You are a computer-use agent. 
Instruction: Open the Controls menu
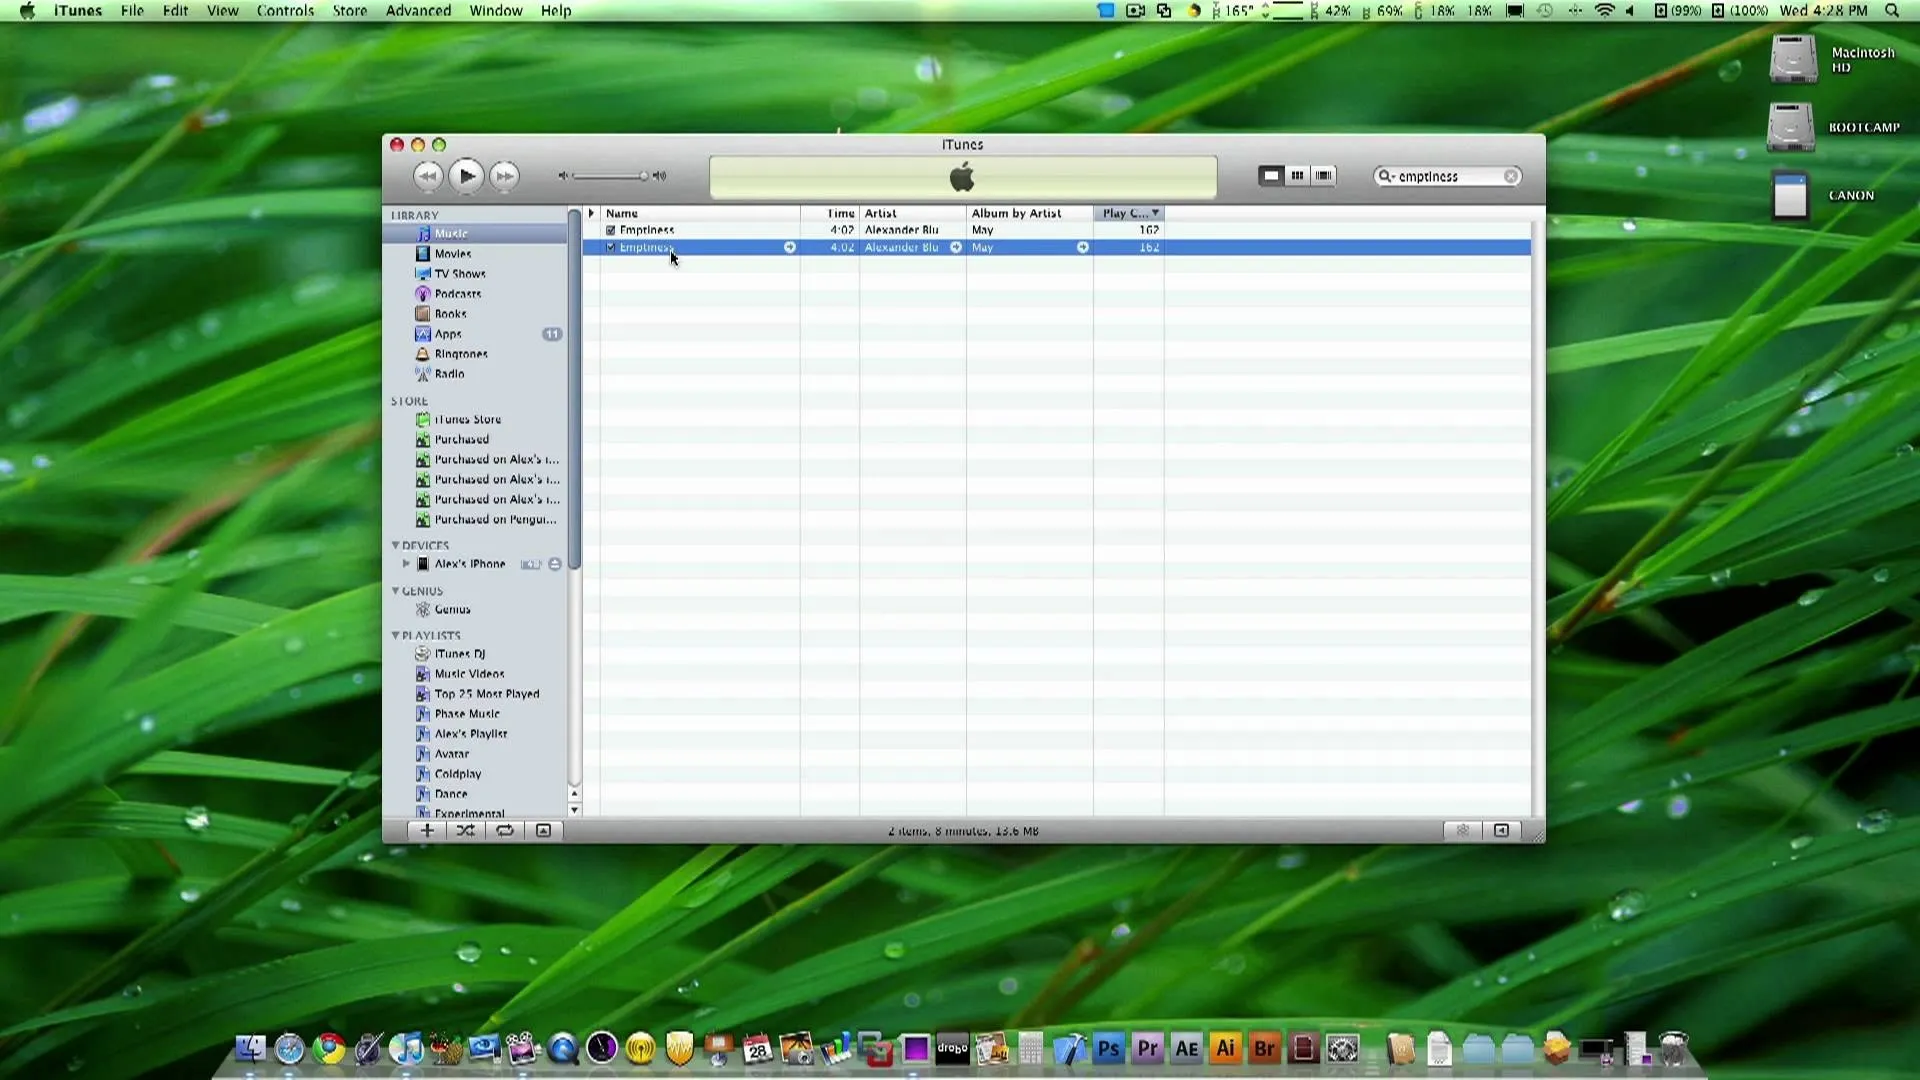[x=285, y=11]
